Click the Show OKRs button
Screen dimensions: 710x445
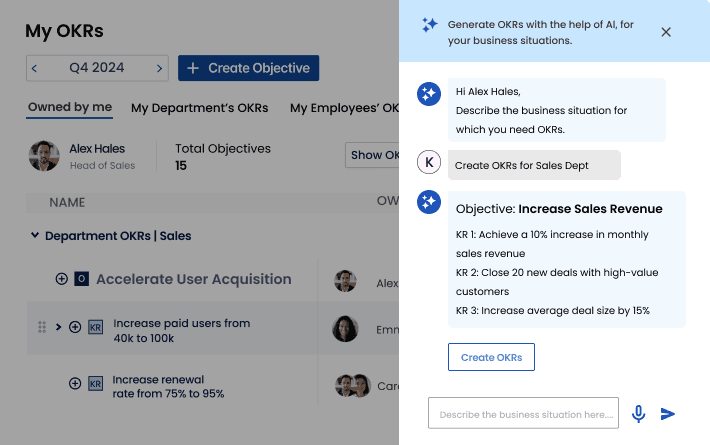coord(372,155)
